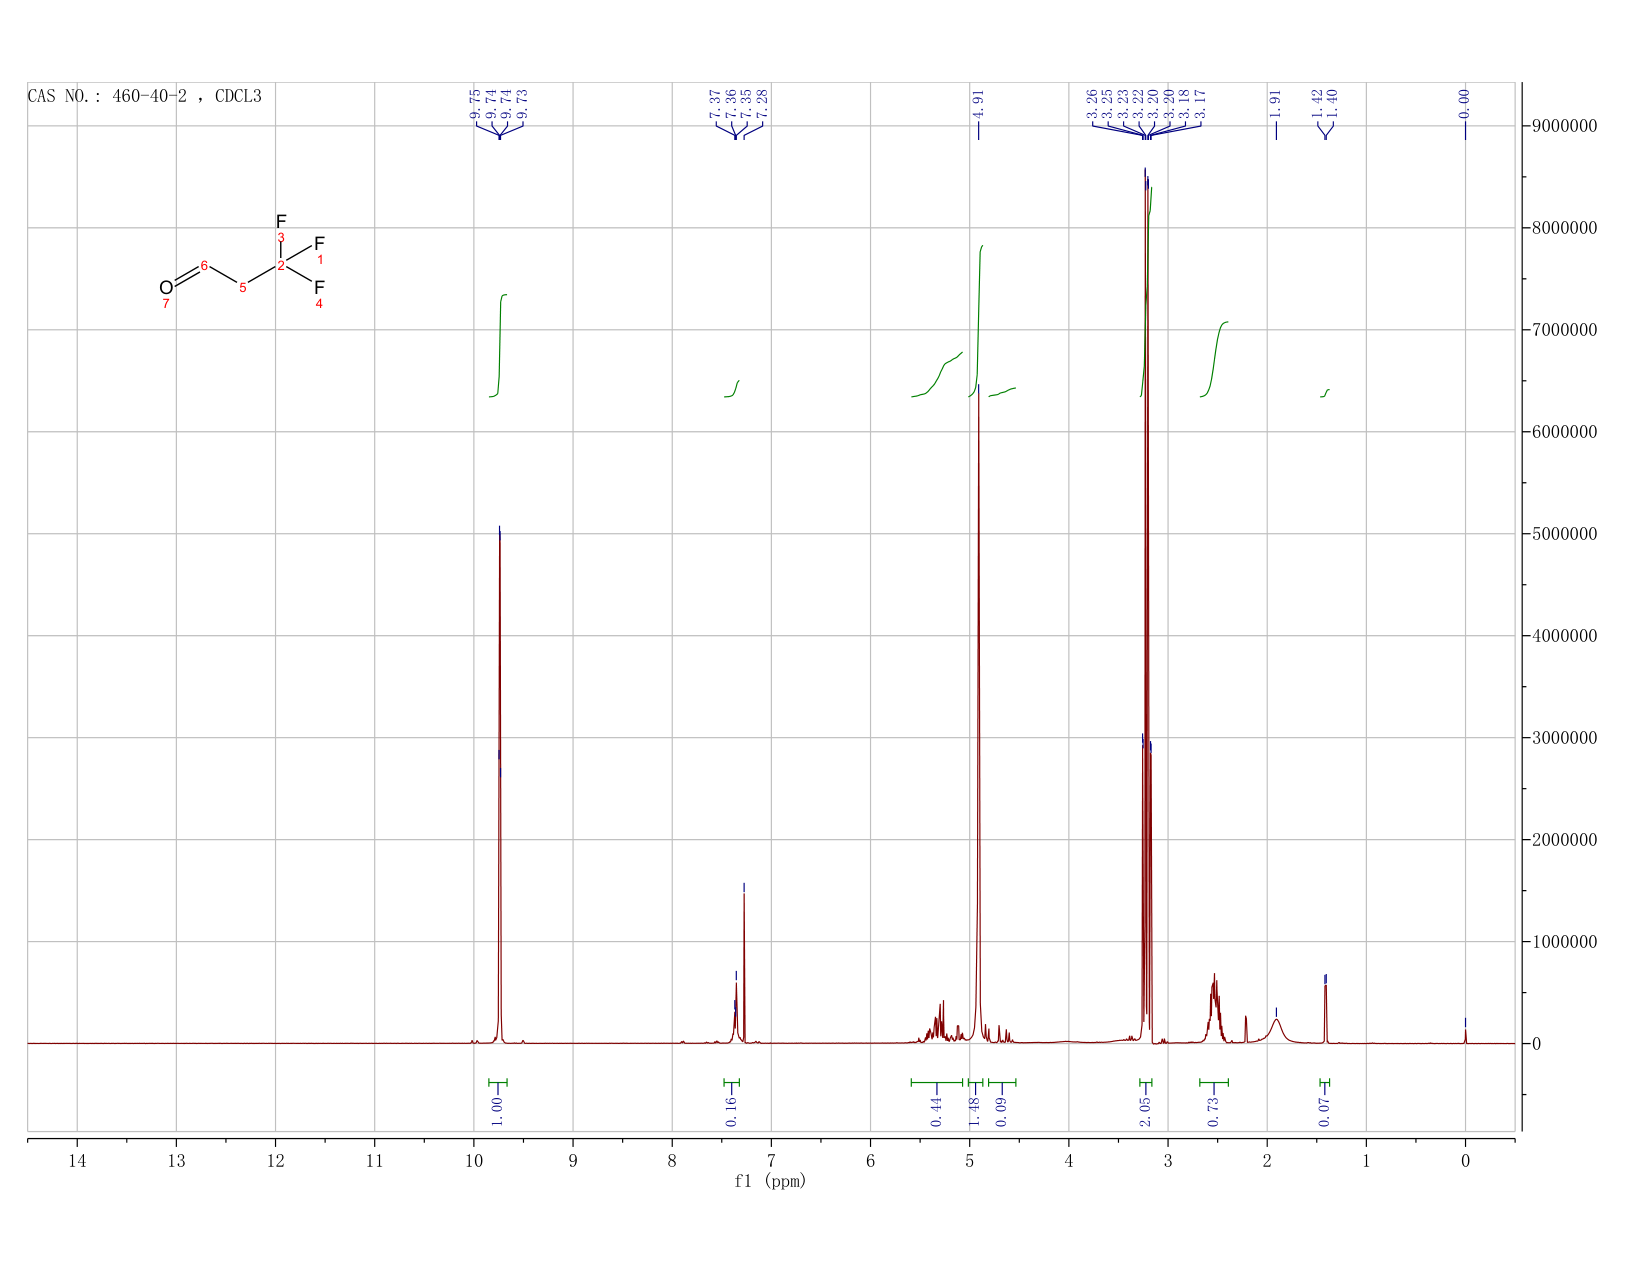Click the "CAS NO.: 460-40-2 , CDCL3" title text
This screenshot has width=1650, height=1275.
(x=145, y=97)
